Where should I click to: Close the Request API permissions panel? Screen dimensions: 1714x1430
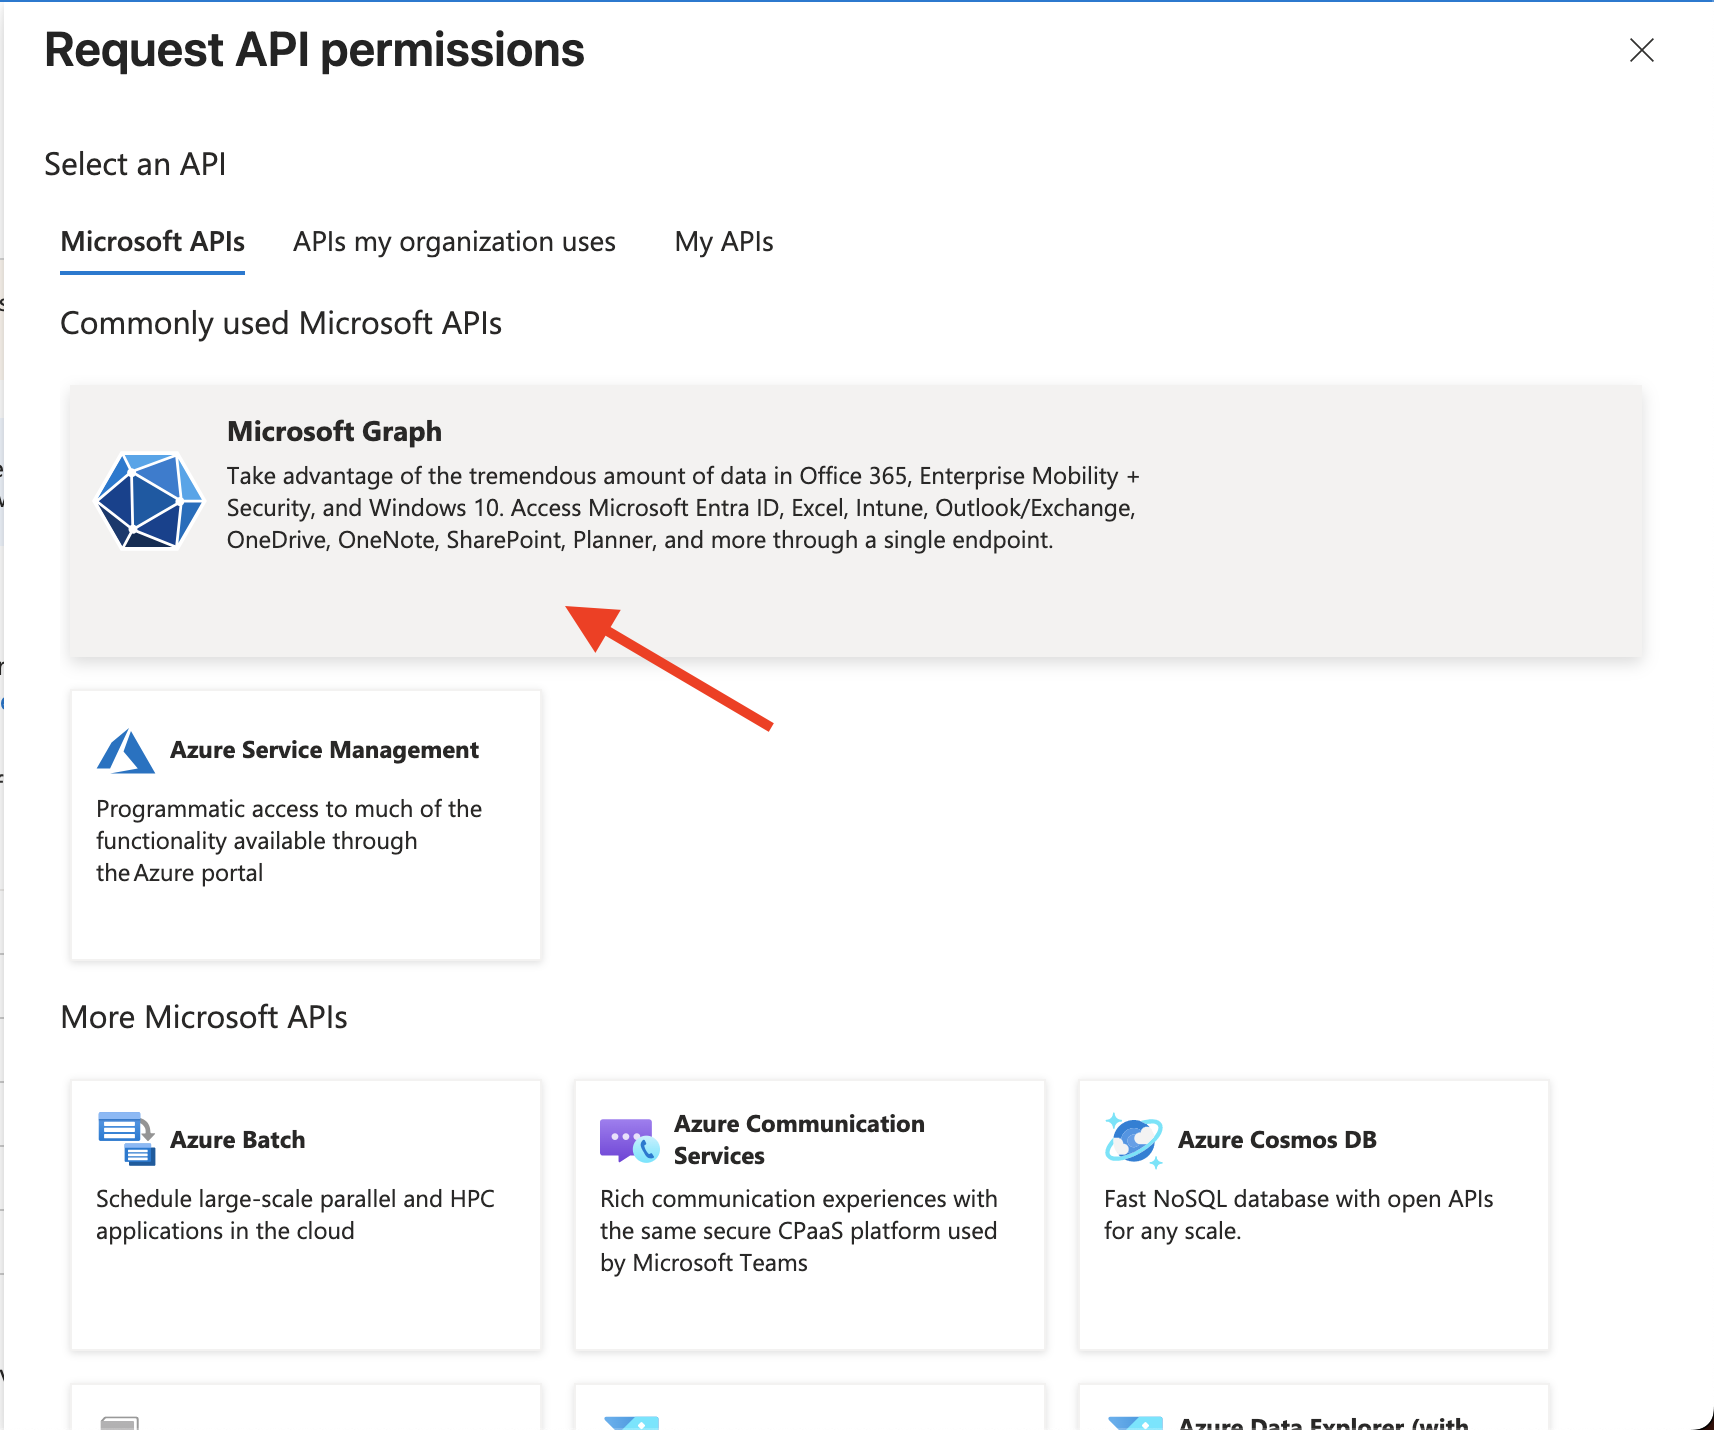pos(1641,50)
